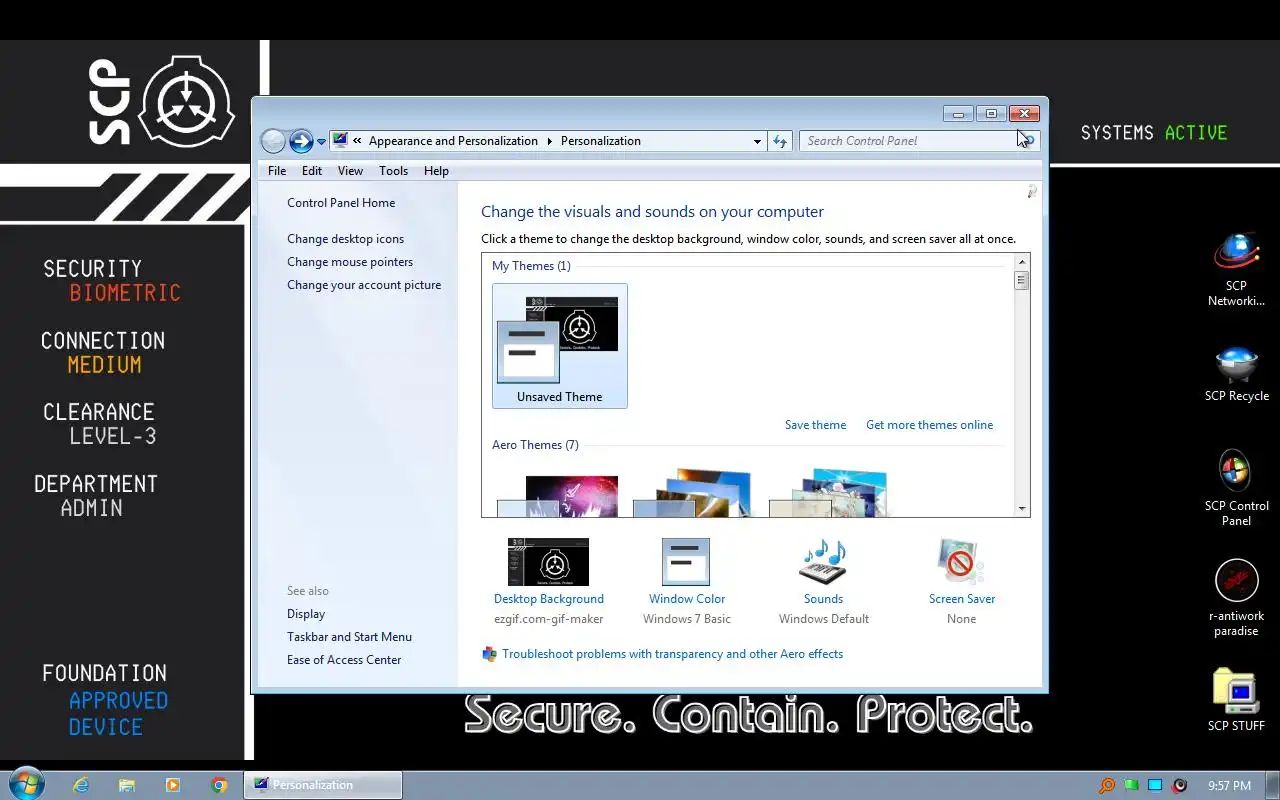This screenshot has height=800, width=1280.
Task: Launch Windows Media Player from taskbar
Action: (x=173, y=785)
